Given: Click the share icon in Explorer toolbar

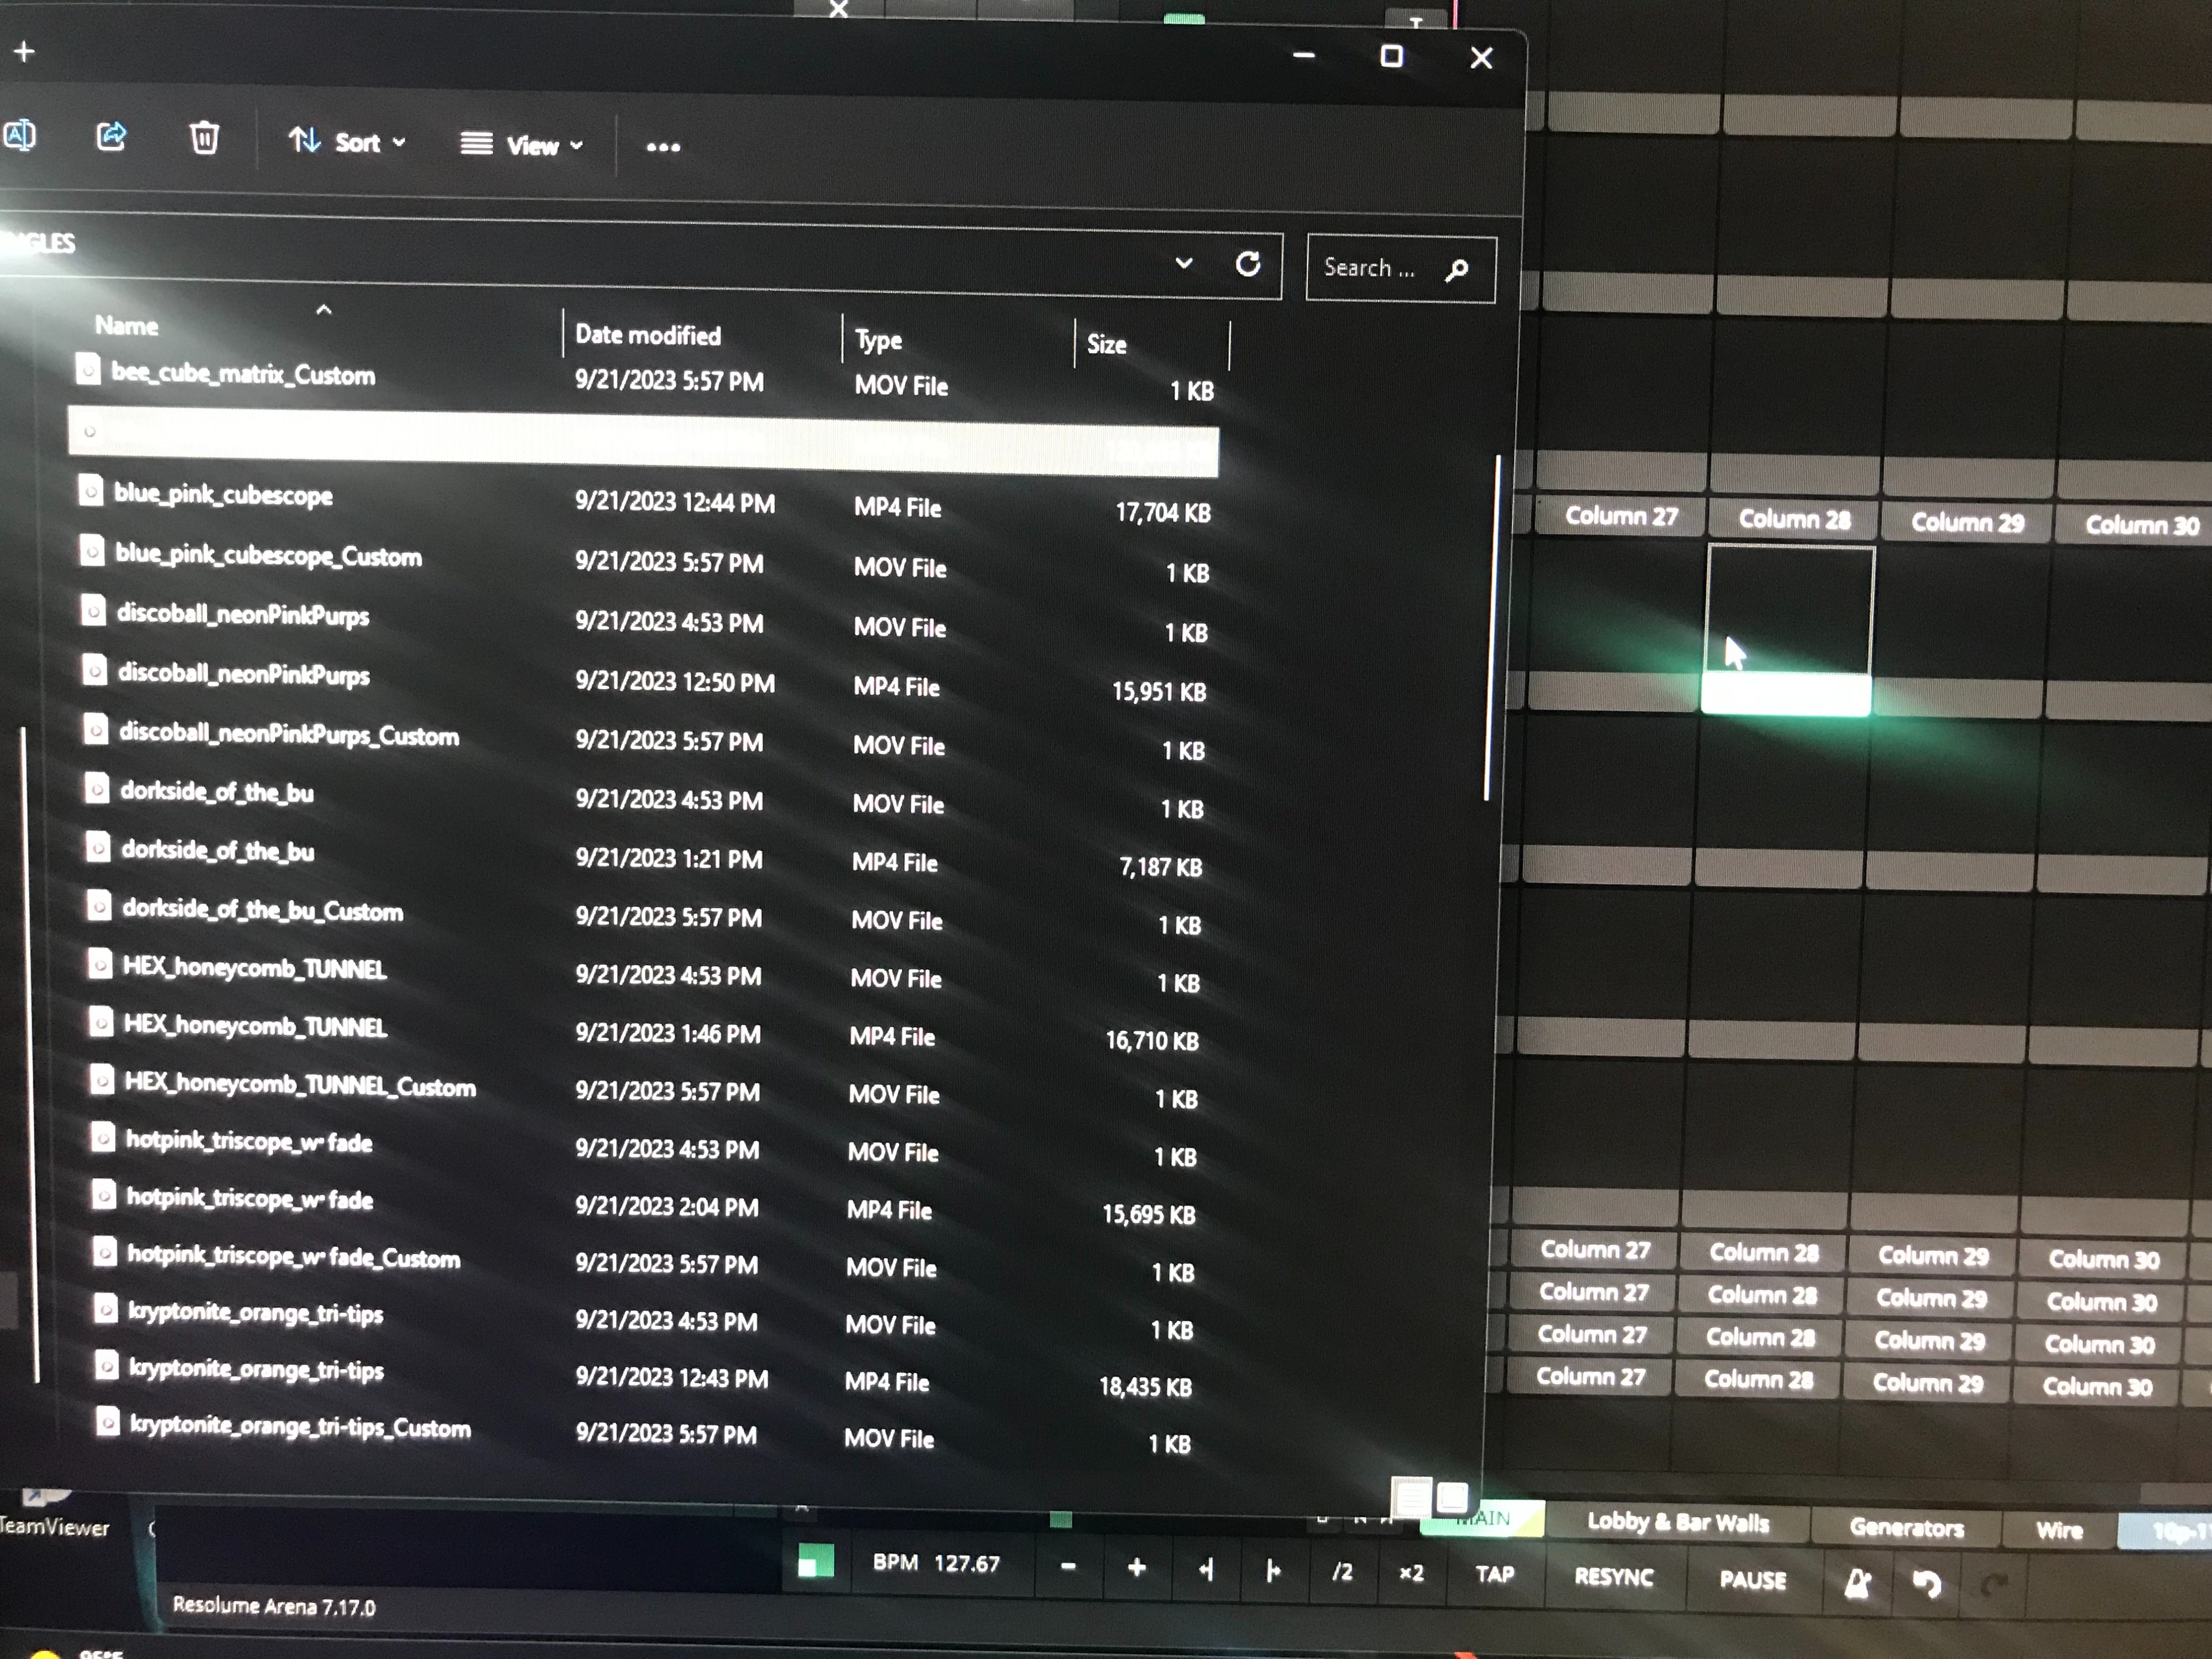Looking at the screenshot, I should [111, 136].
